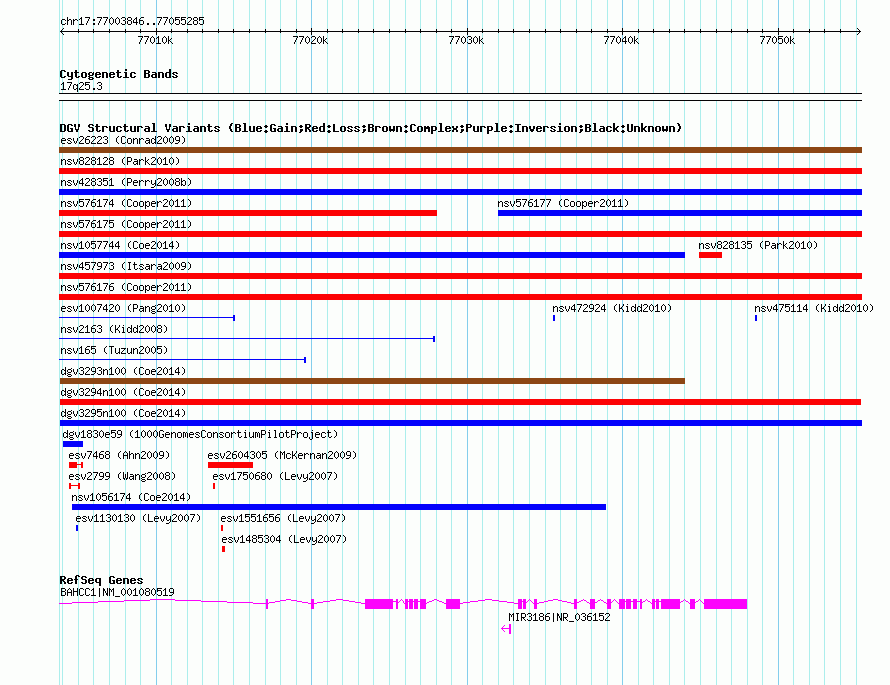Screen dimensions: 890x685
Task: Click the nsv576174 (Cooper2011) loss bar
Action: (x=248, y=213)
